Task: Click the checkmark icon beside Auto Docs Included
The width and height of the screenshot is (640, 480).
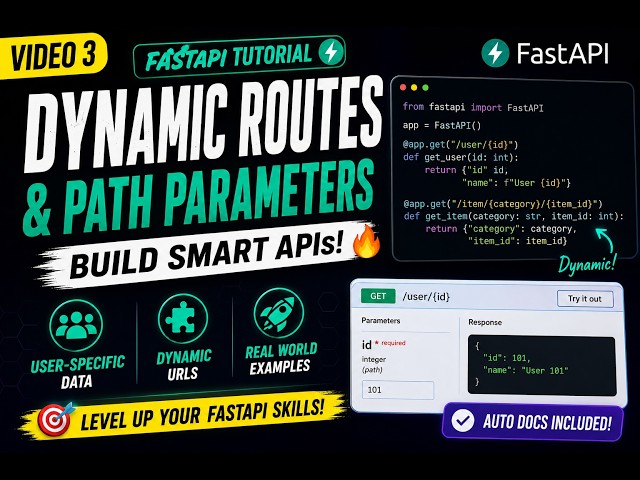Action: (463, 421)
